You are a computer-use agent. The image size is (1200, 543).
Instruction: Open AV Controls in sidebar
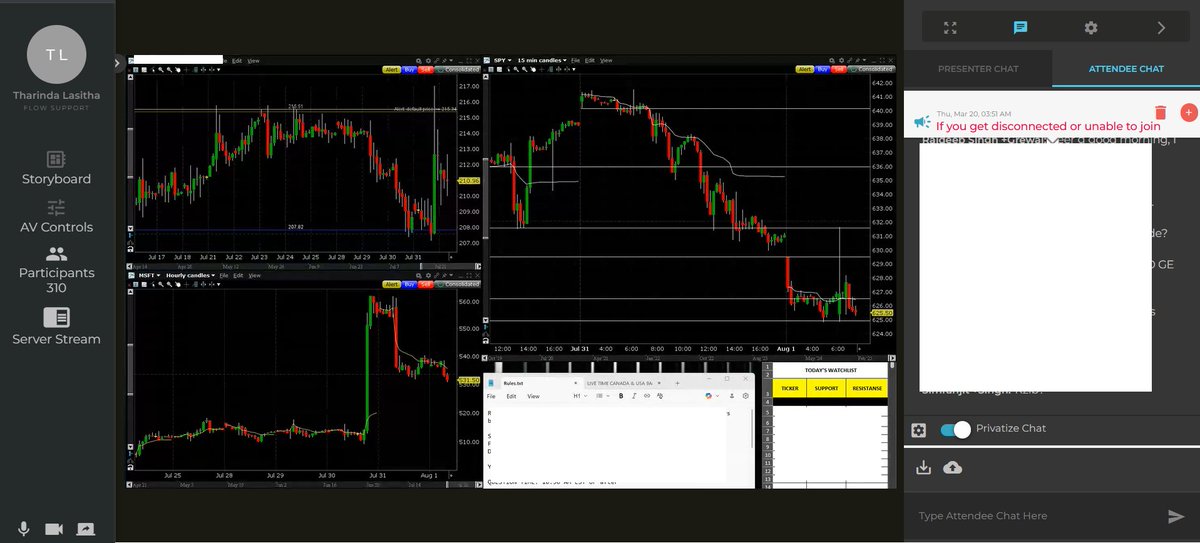click(x=56, y=217)
